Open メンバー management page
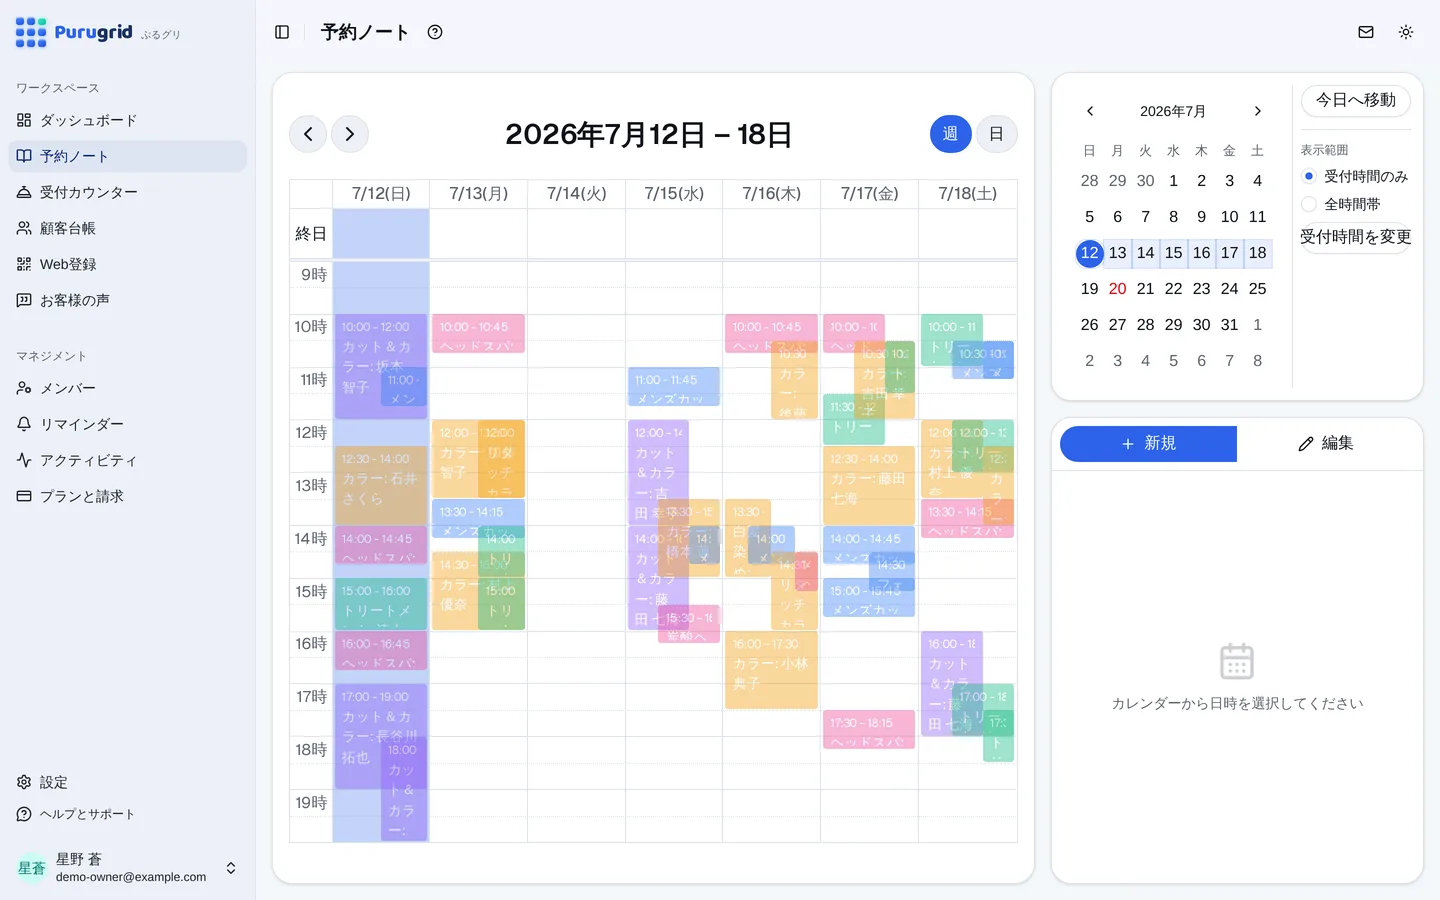The width and height of the screenshot is (1440, 900). pos(128,388)
